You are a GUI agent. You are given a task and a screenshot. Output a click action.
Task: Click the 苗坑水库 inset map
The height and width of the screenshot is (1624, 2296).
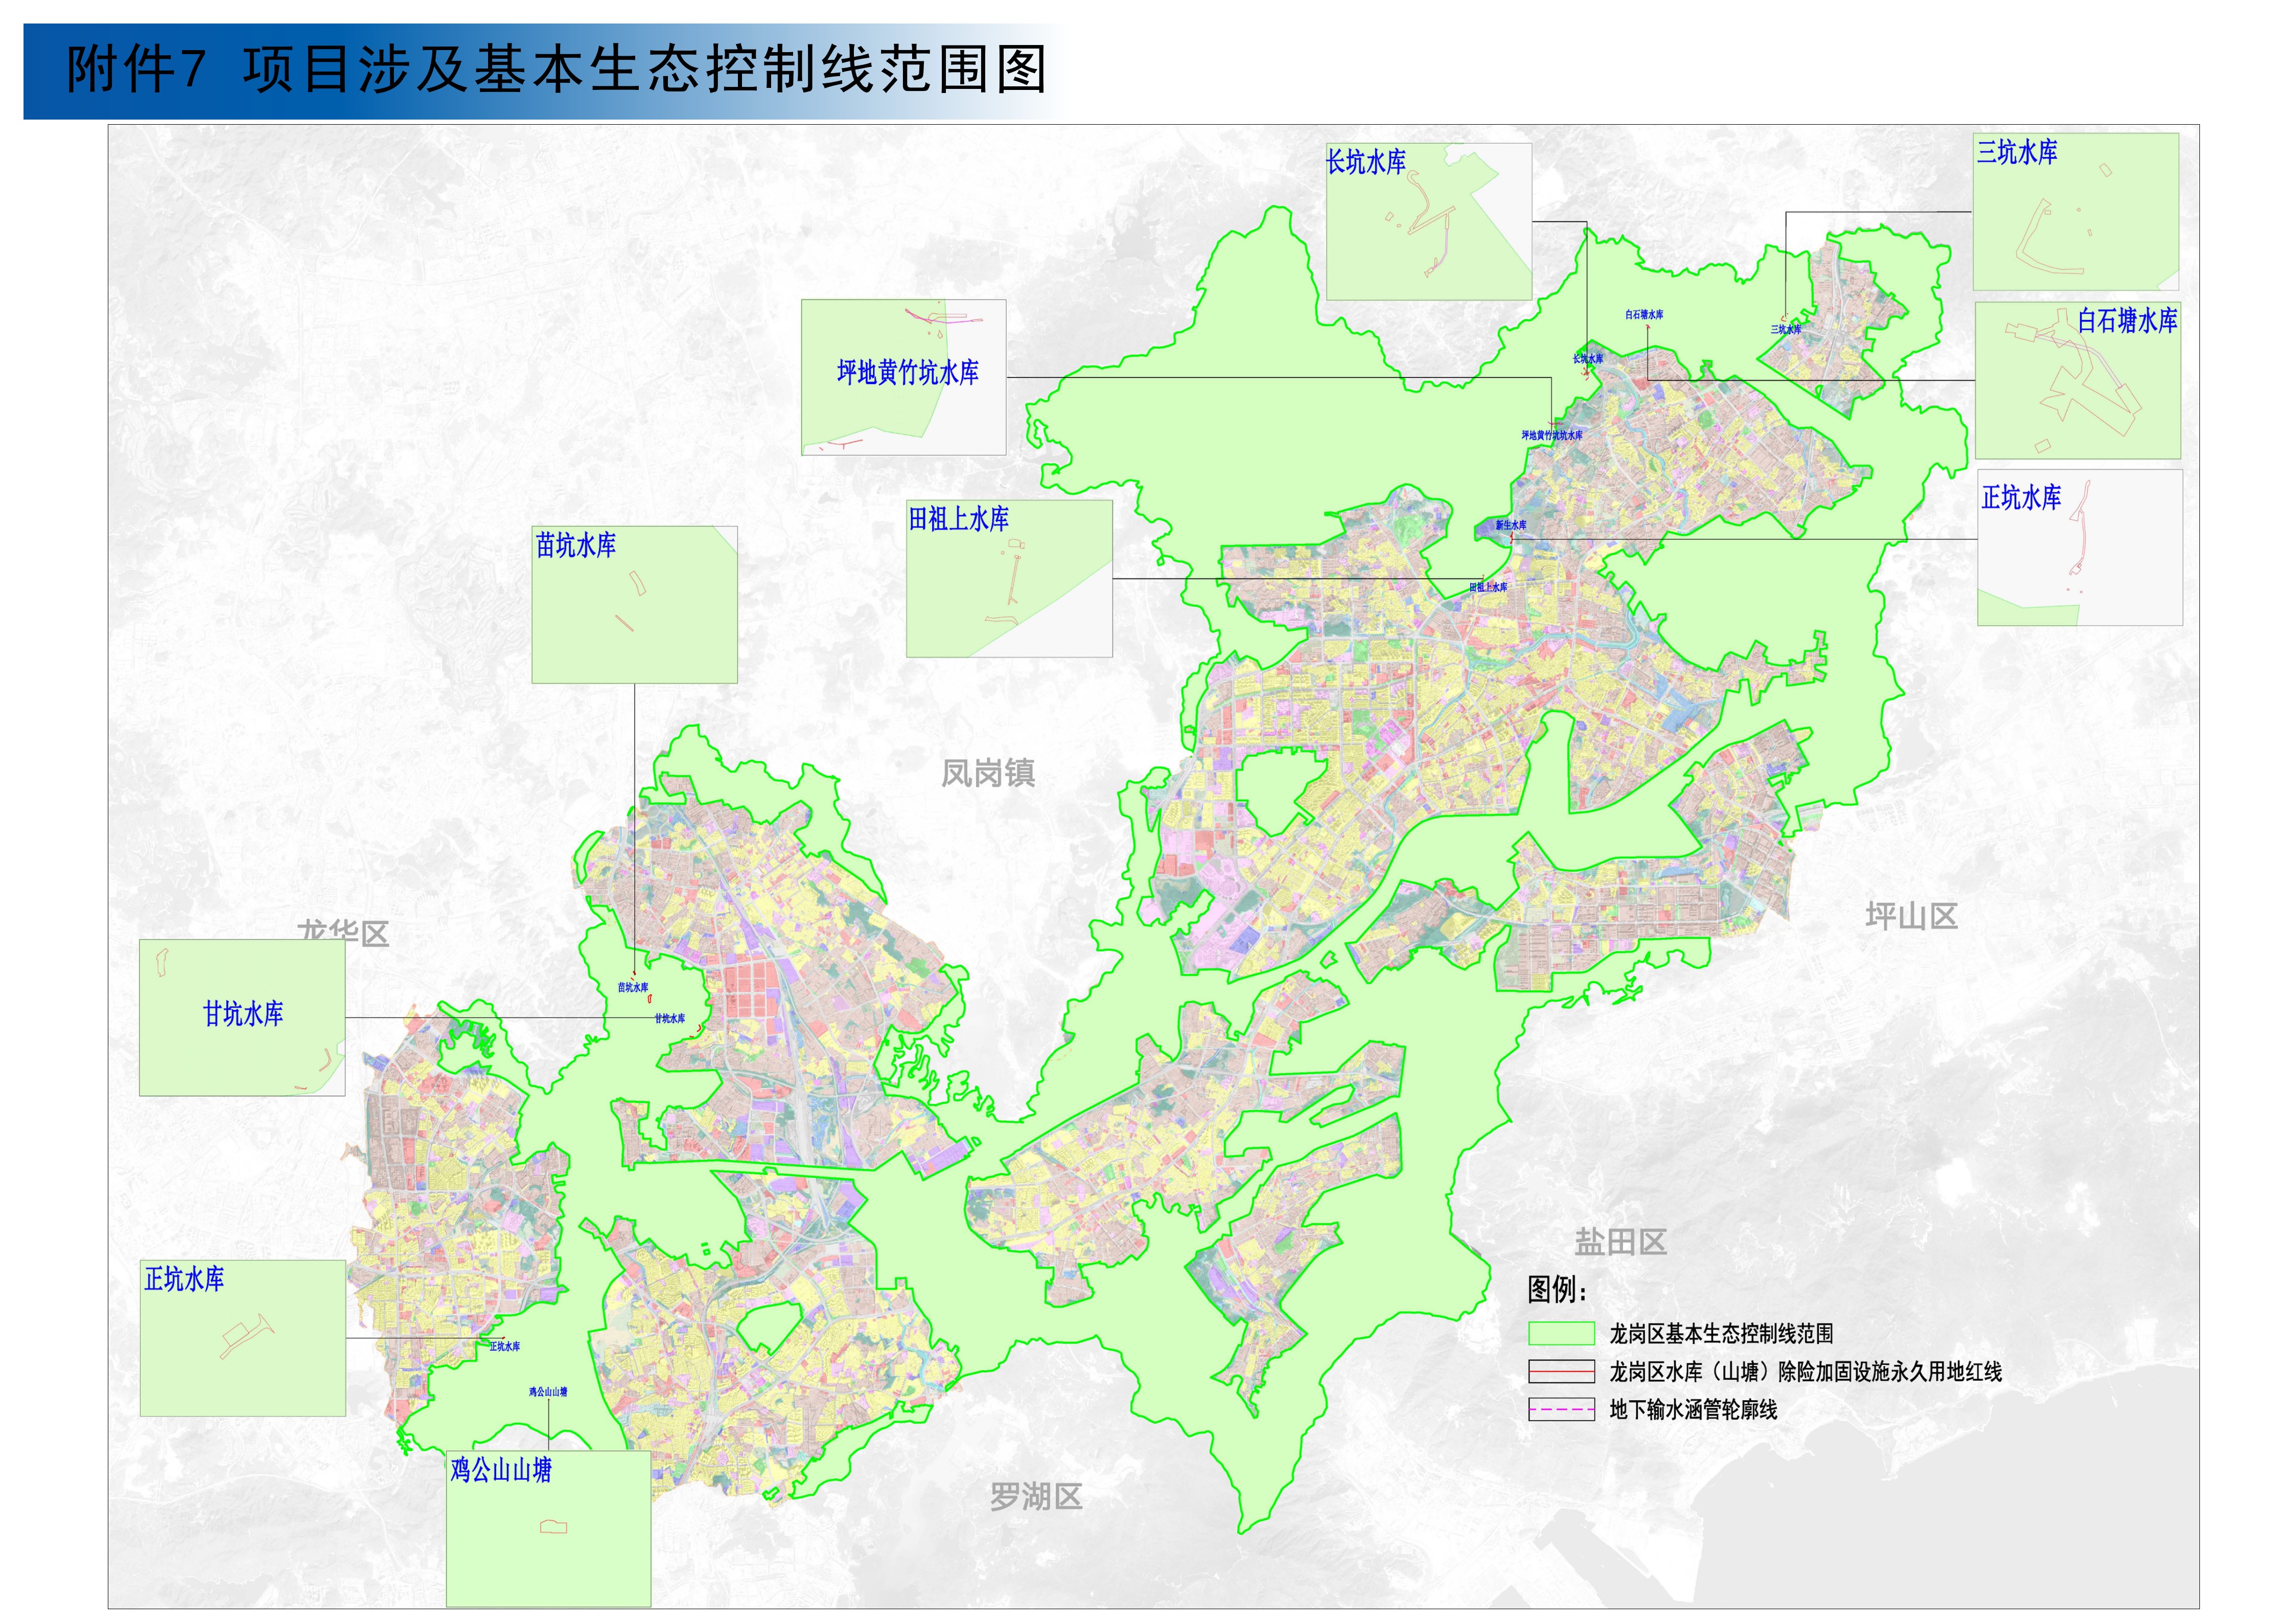[x=634, y=605]
